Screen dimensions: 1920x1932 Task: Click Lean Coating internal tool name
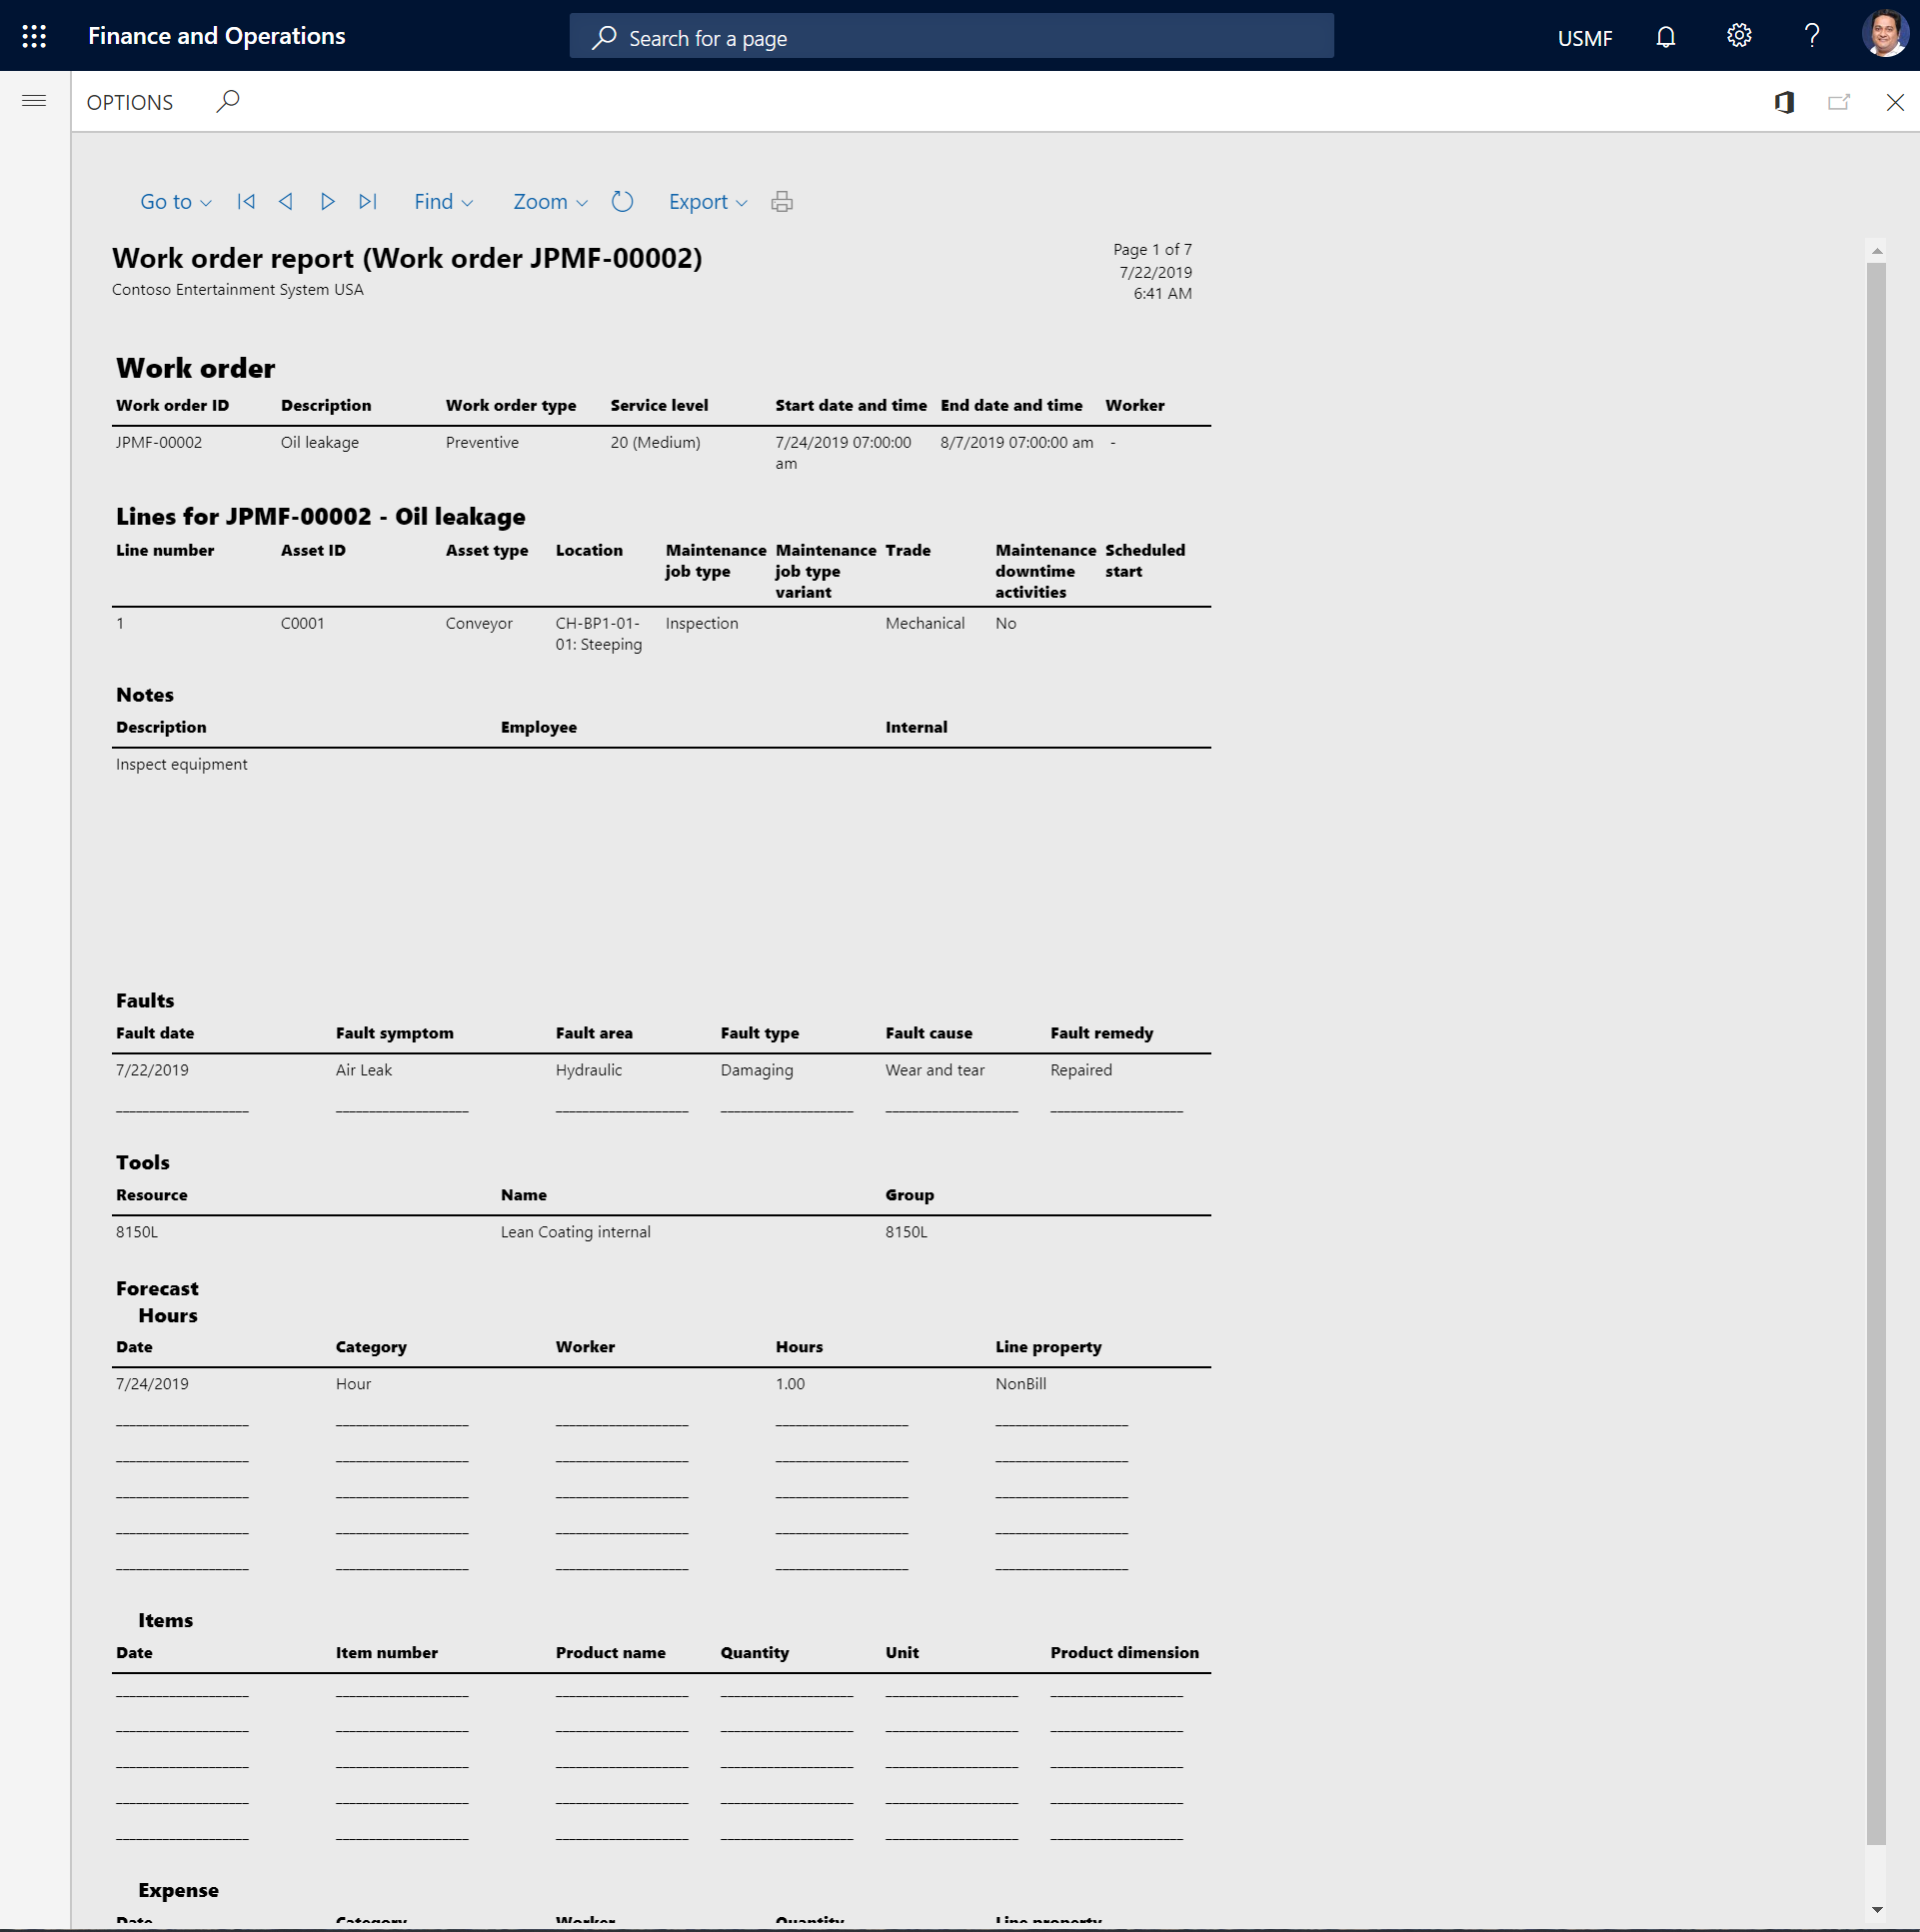pos(576,1232)
